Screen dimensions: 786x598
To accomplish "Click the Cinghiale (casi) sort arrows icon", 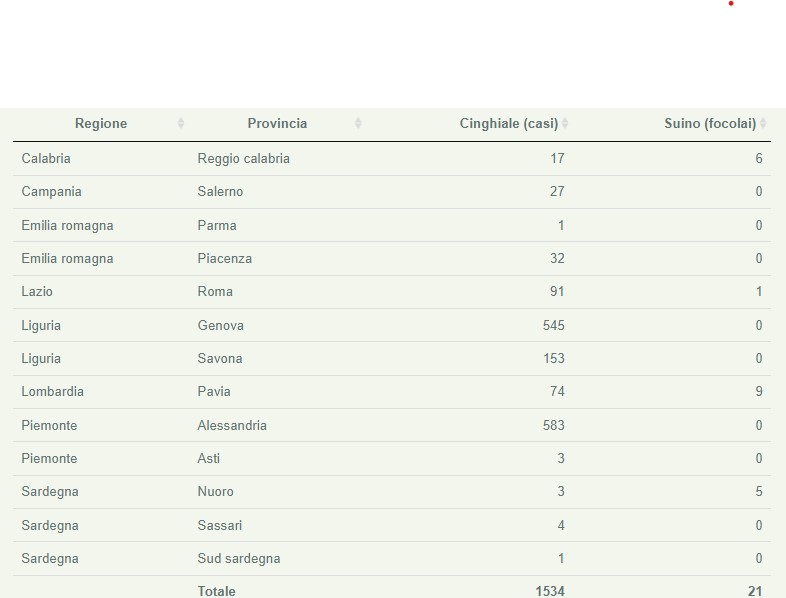I will (565, 124).
